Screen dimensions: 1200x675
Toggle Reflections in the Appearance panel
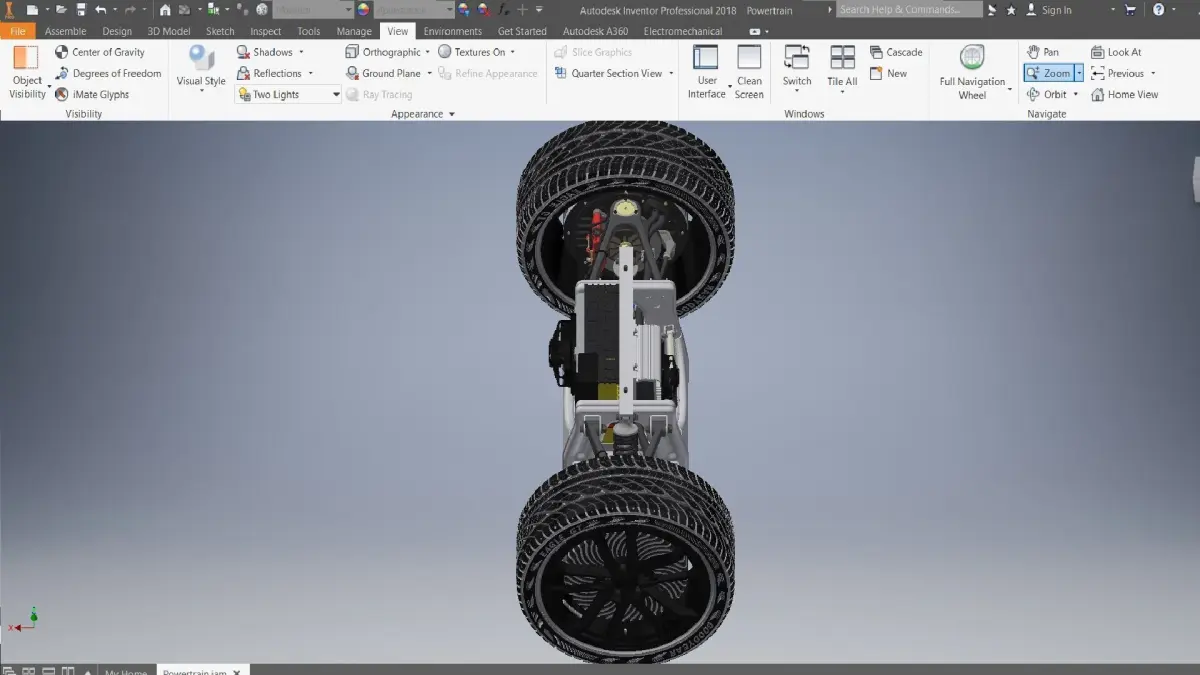point(270,73)
